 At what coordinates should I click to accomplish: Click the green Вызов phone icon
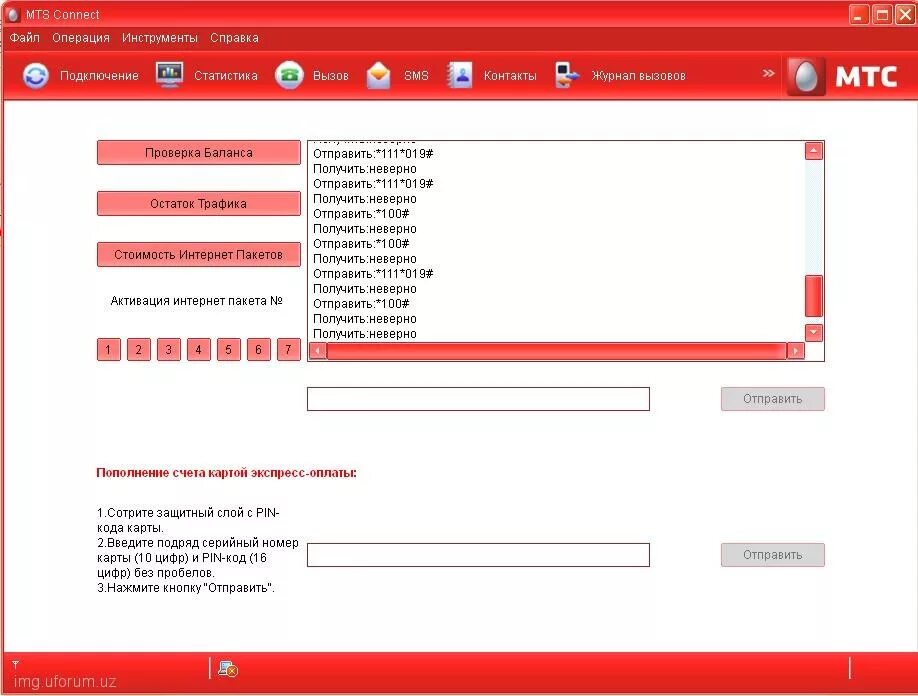pyautogui.click(x=289, y=76)
